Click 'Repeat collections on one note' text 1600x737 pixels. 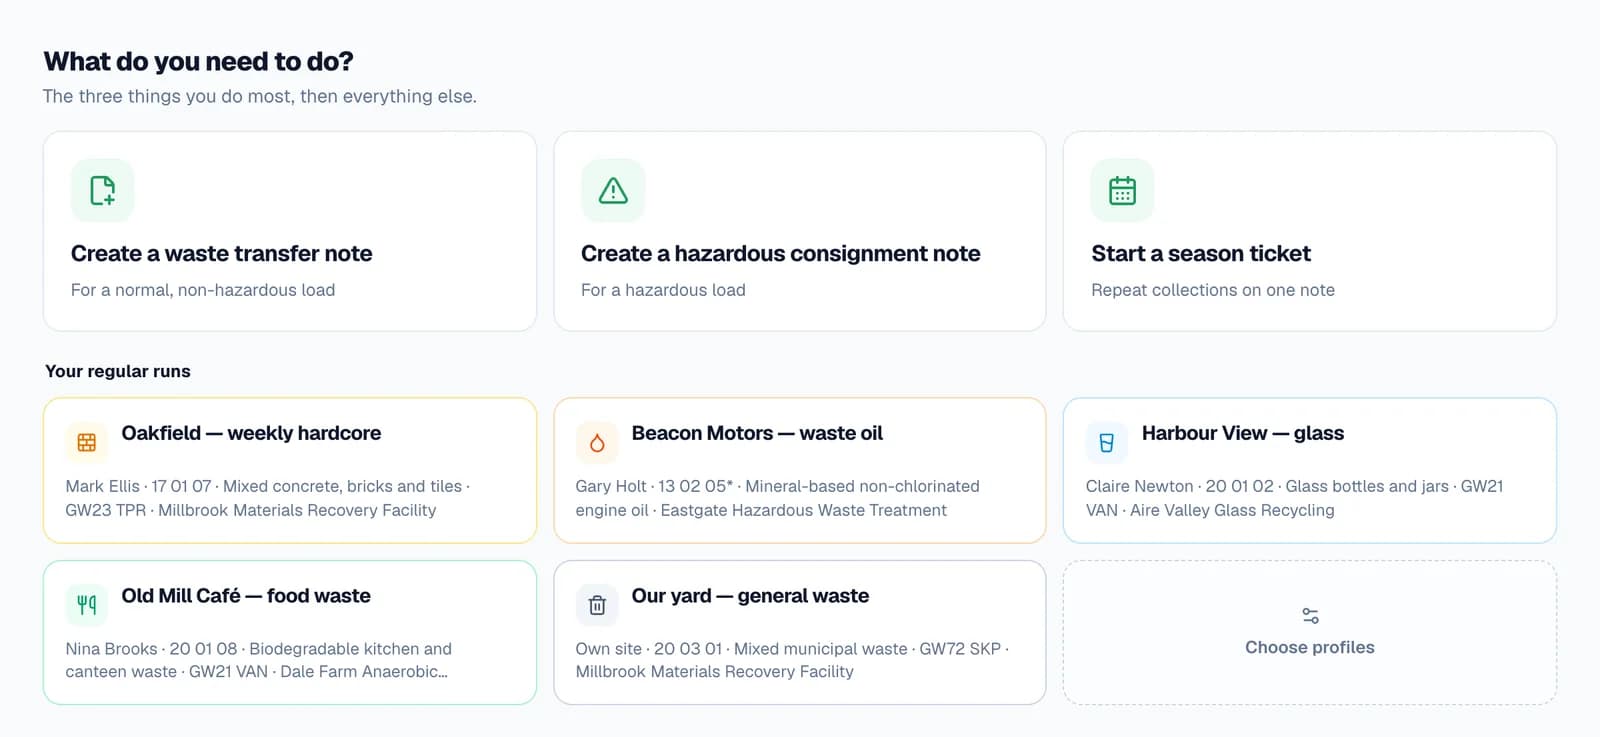pos(1213,290)
